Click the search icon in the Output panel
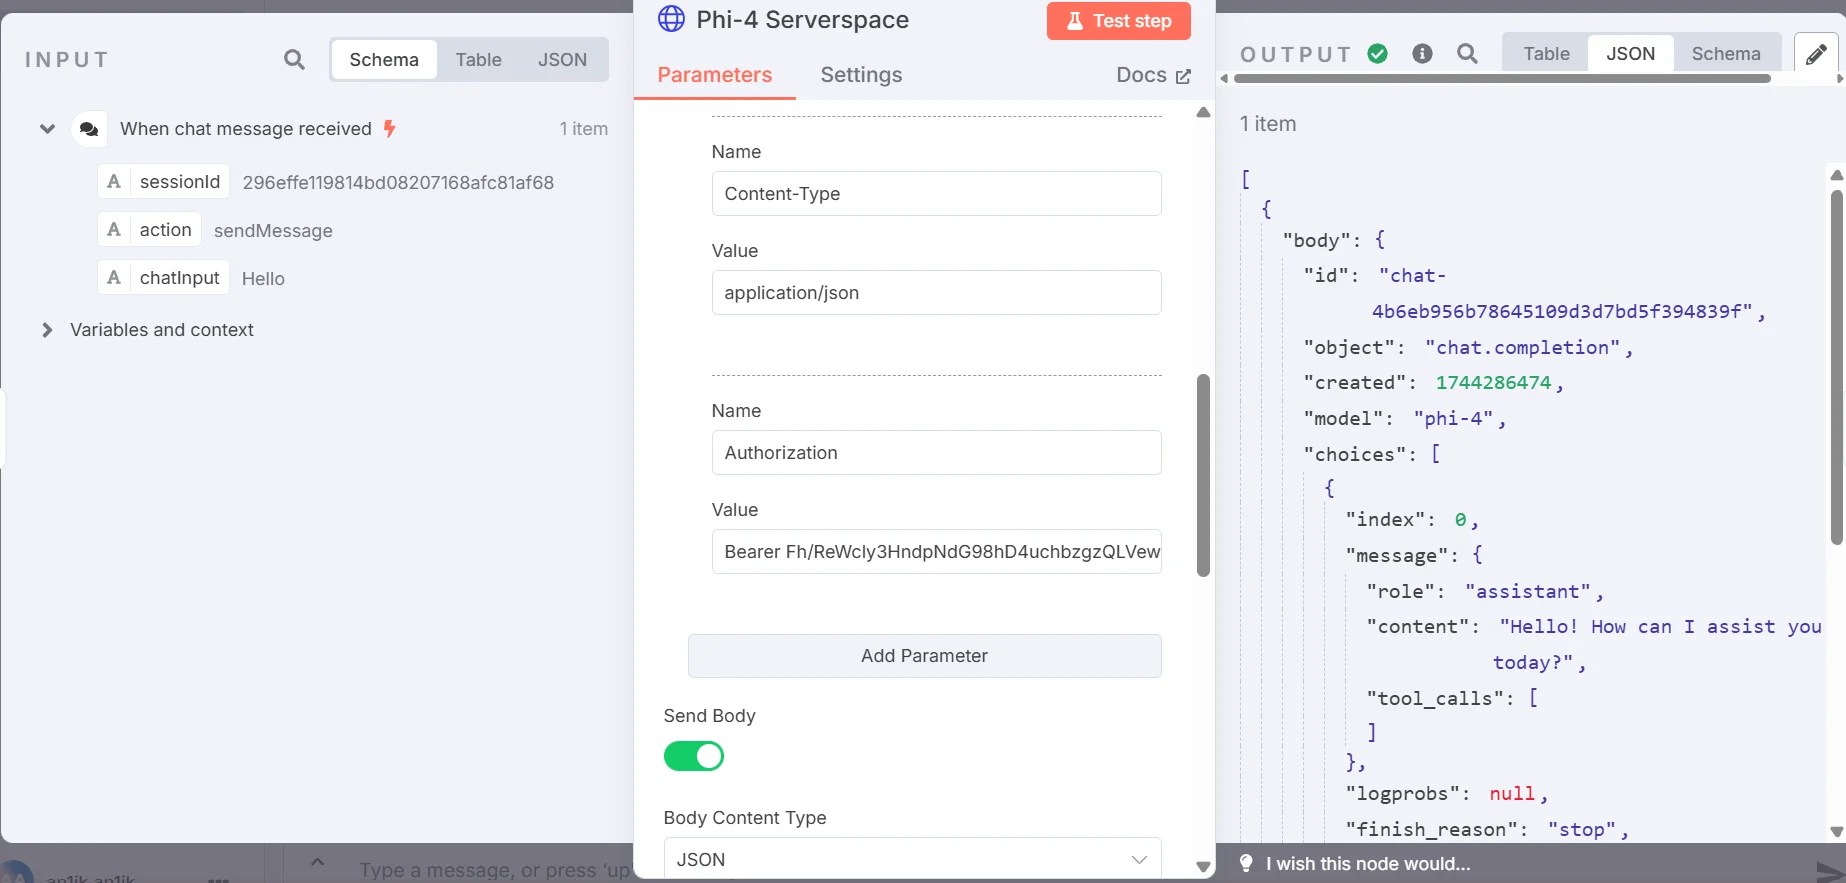The image size is (1846, 883). coord(1467,54)
